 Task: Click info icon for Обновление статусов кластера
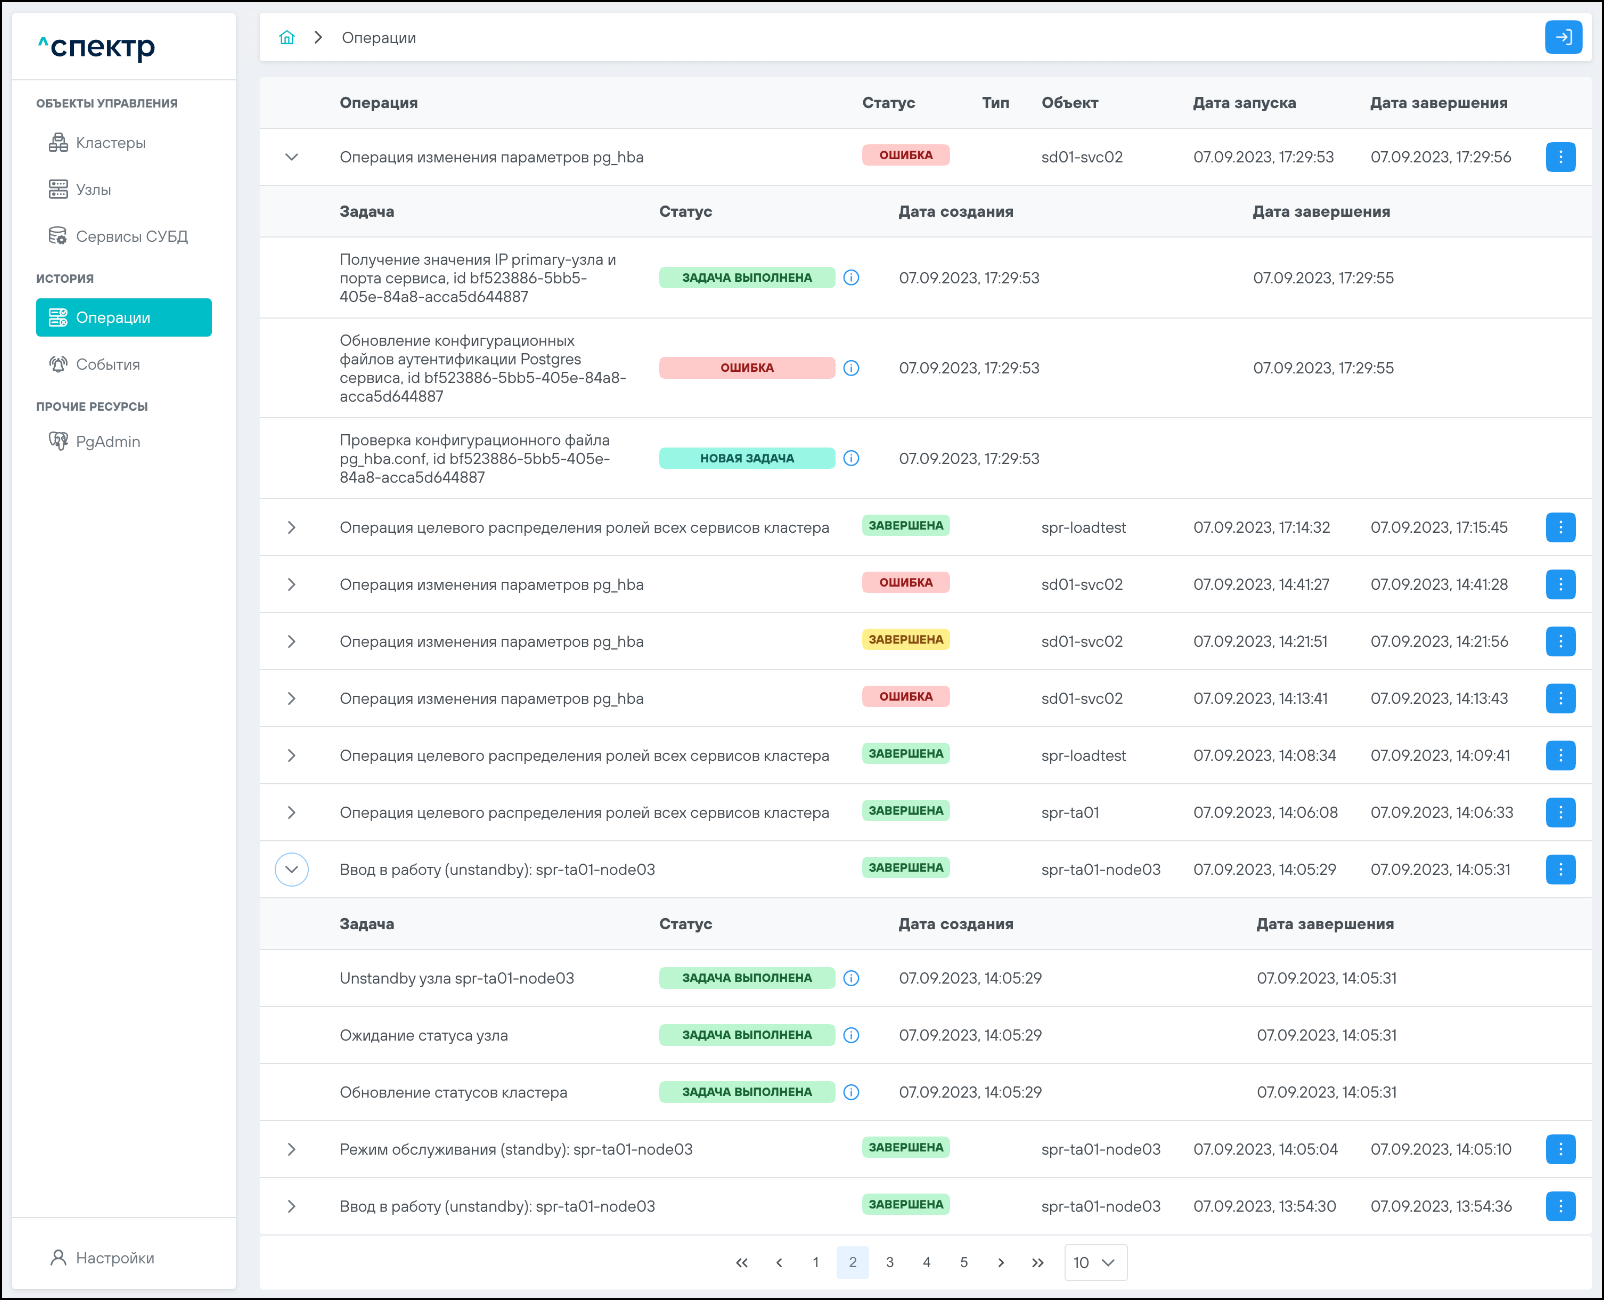pos(851,1092)
